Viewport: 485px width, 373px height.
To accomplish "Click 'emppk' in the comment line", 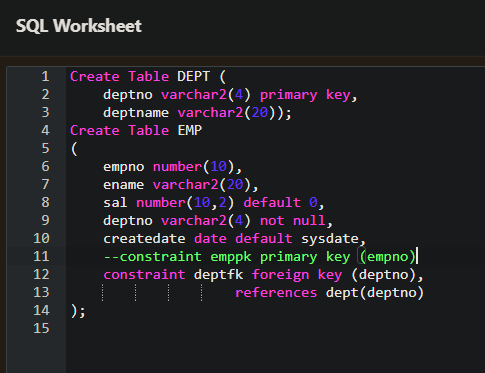I will pos(231,257).
